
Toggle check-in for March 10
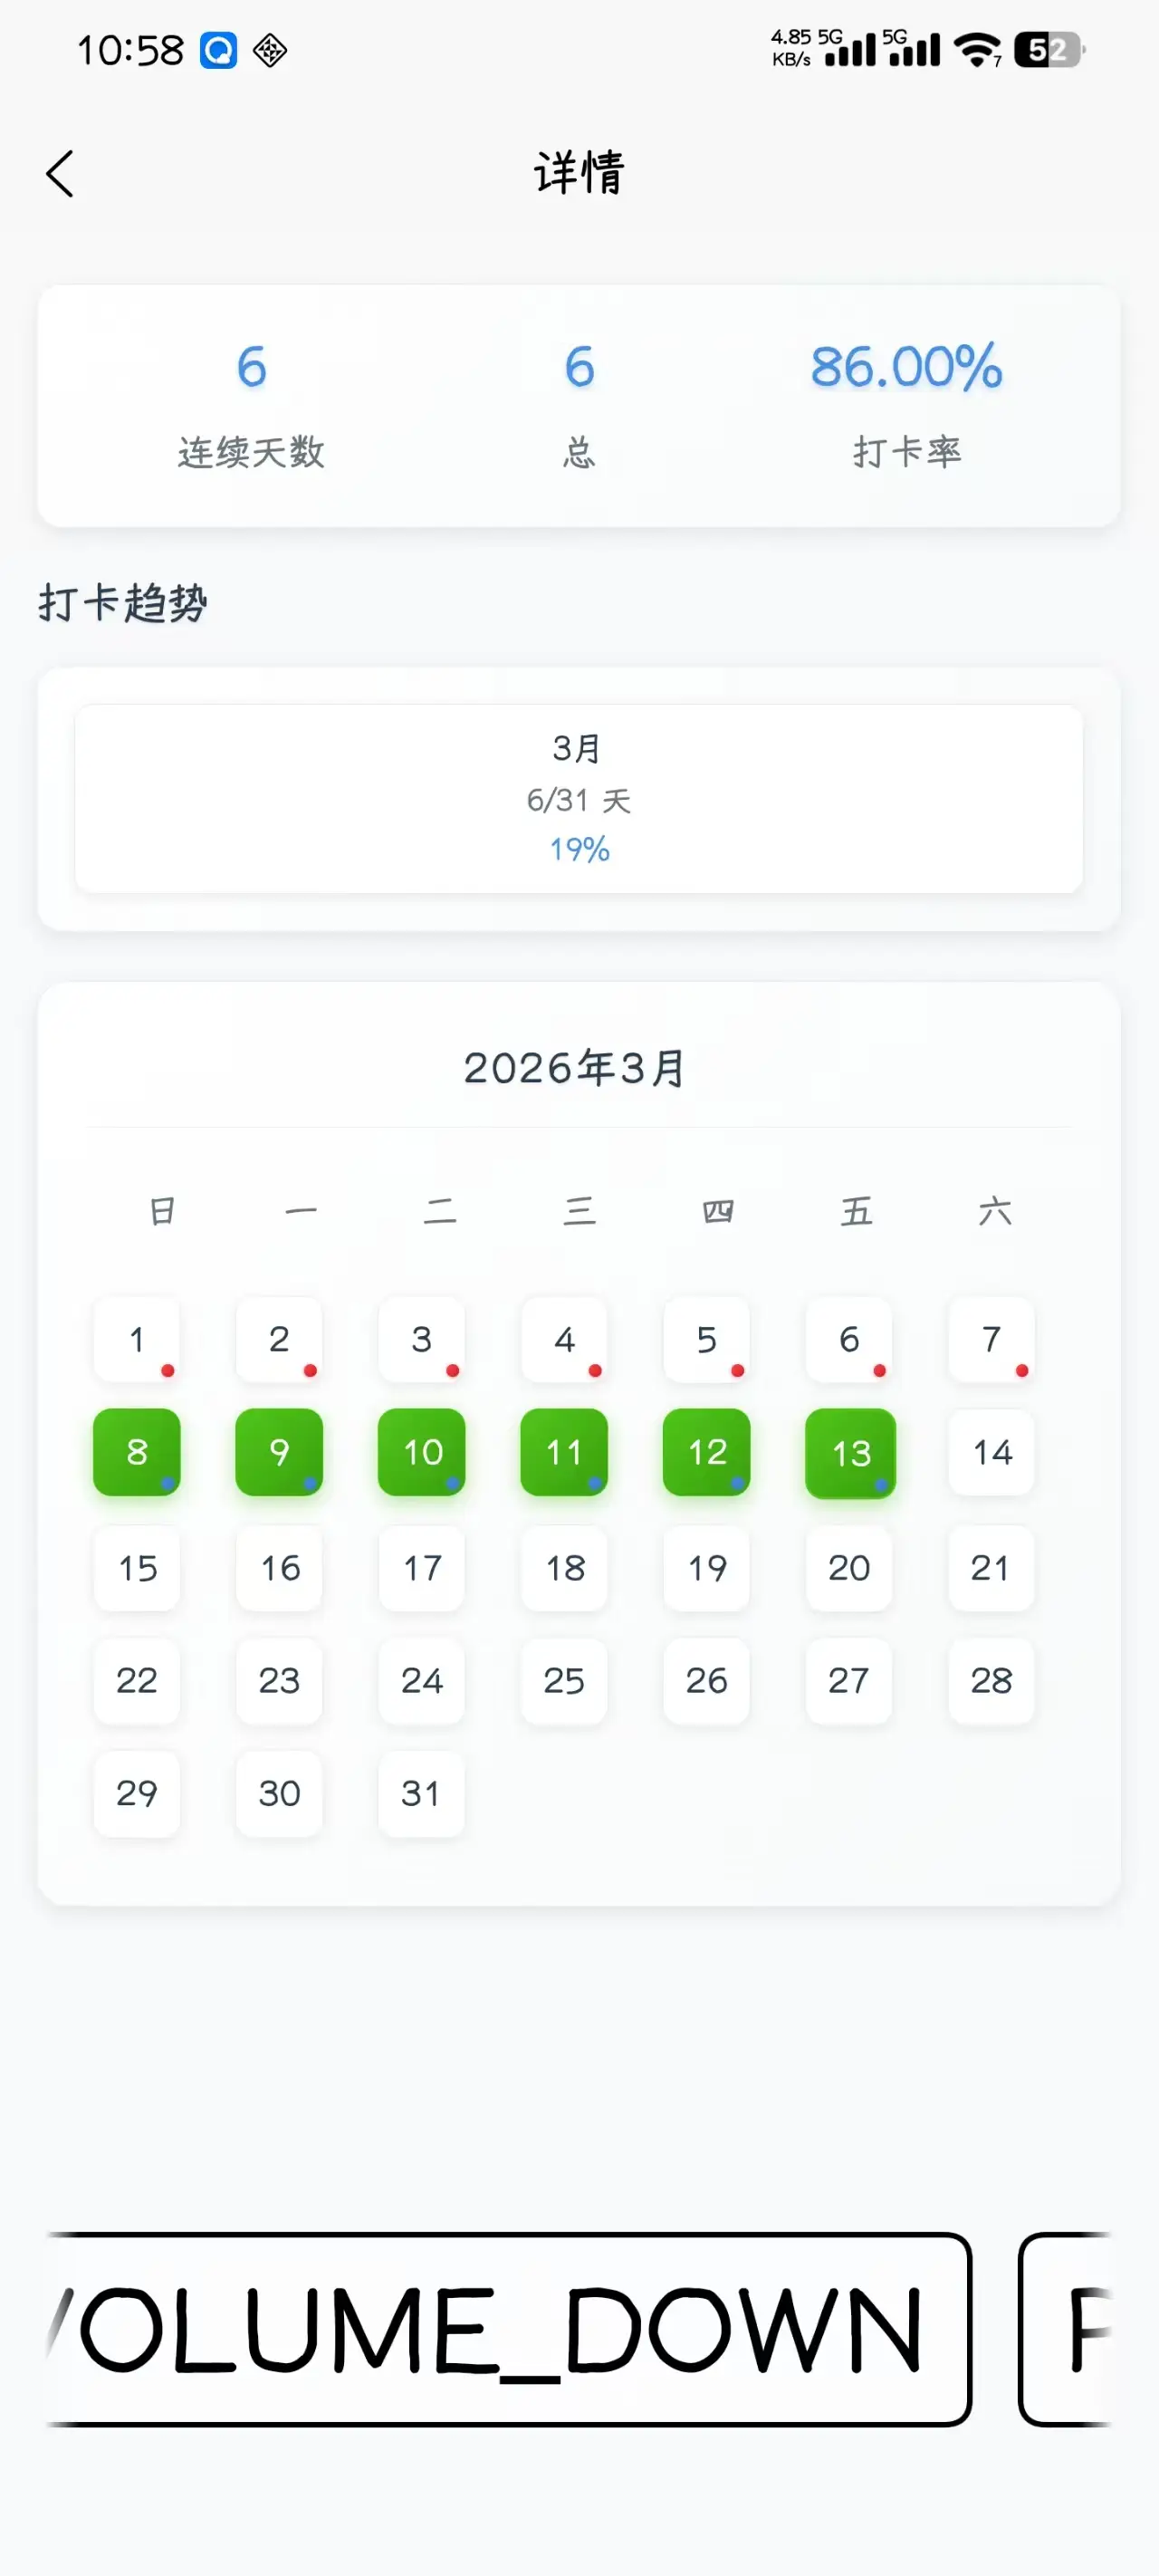coord(422,1452)
